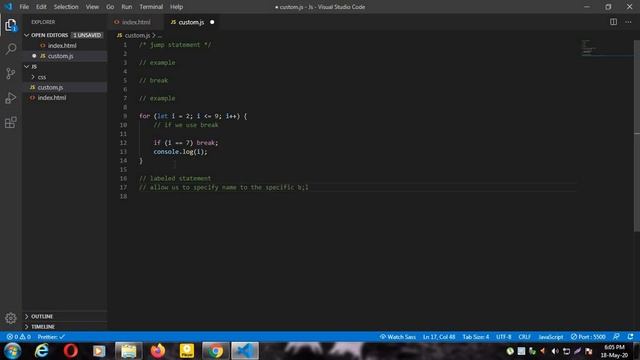Open Go to Line via Ln 17, Col 48
This screenshot has width=640, height=360.
coord(439,337)
